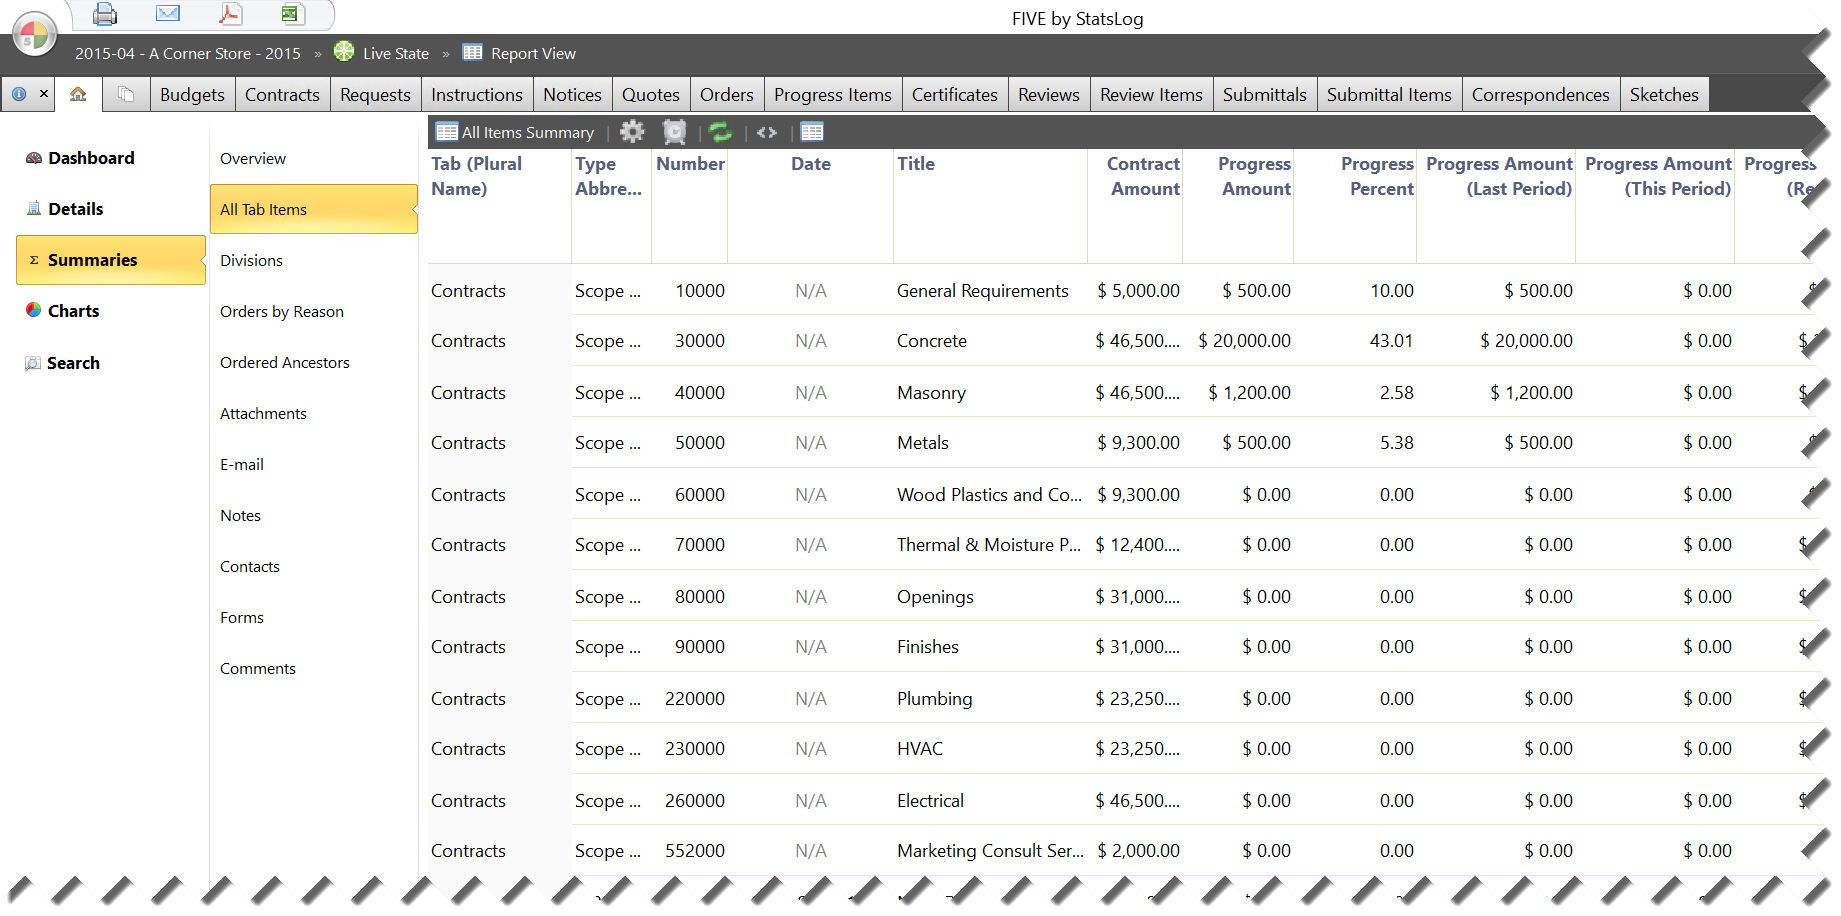Click Electrical title cell
The image size is (1841, 916).
930,801
